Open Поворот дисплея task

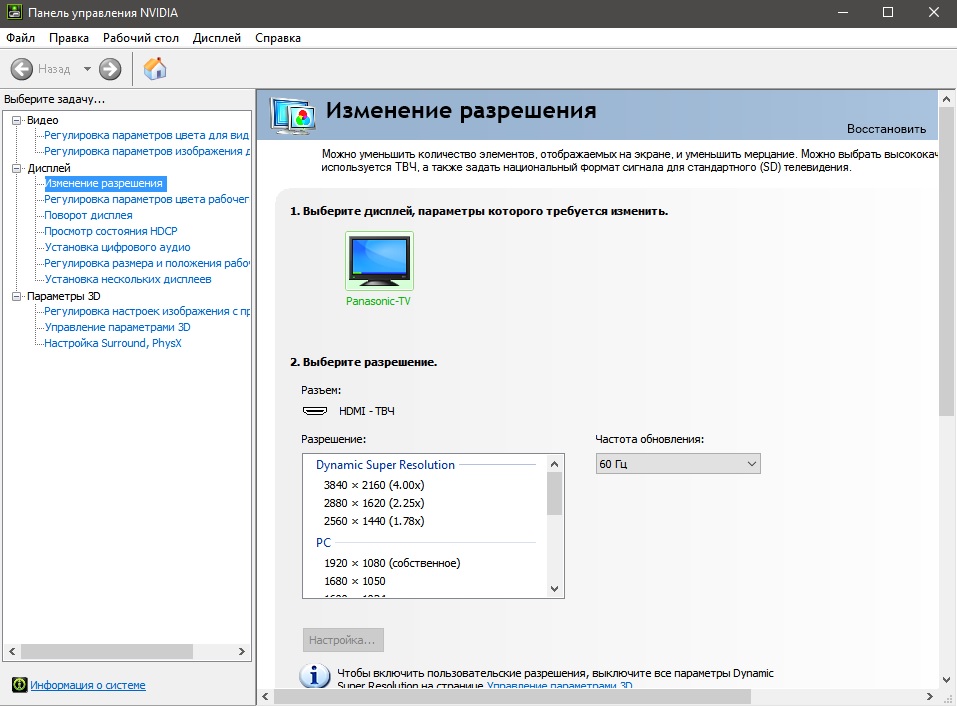(88, 215)
